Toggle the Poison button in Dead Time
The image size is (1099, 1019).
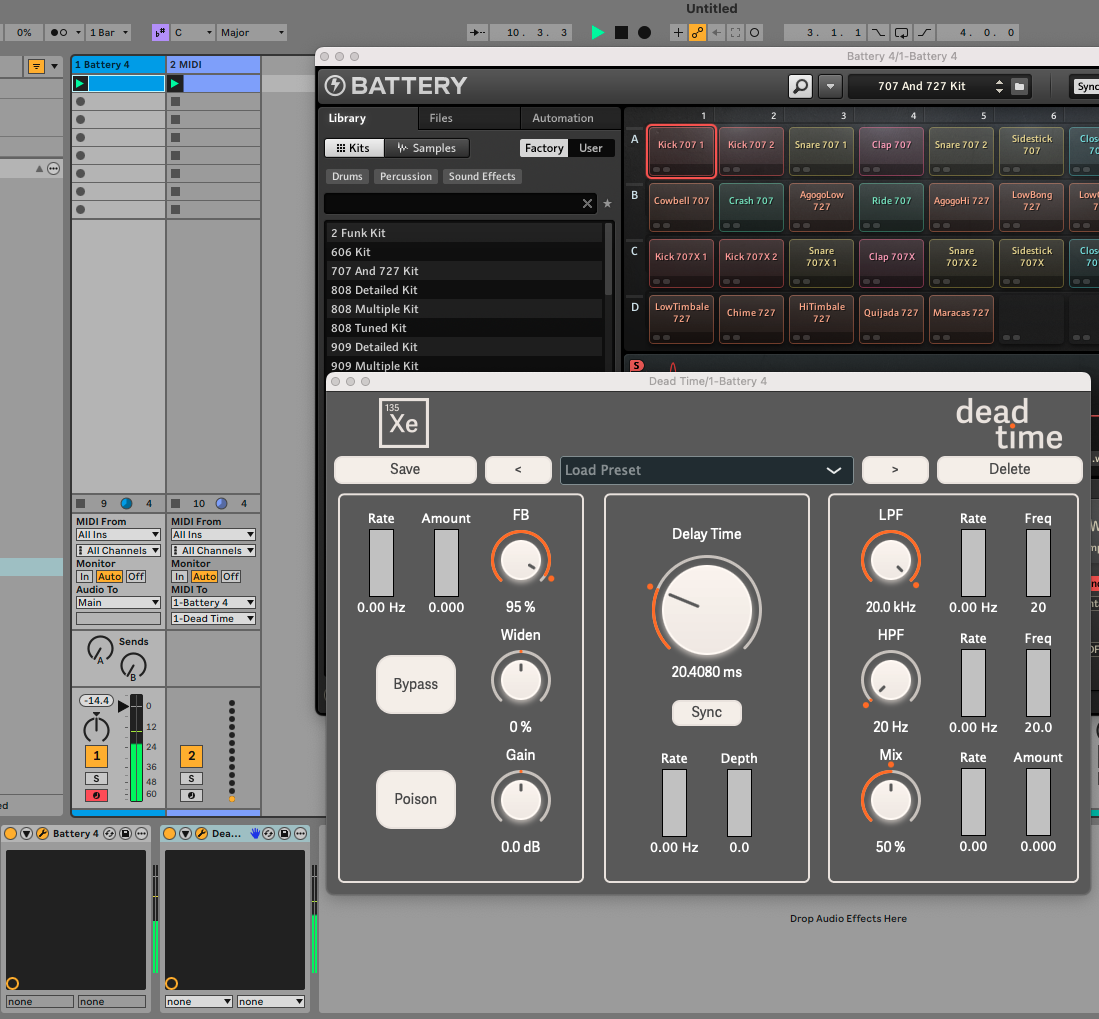(x=416, y=799)
